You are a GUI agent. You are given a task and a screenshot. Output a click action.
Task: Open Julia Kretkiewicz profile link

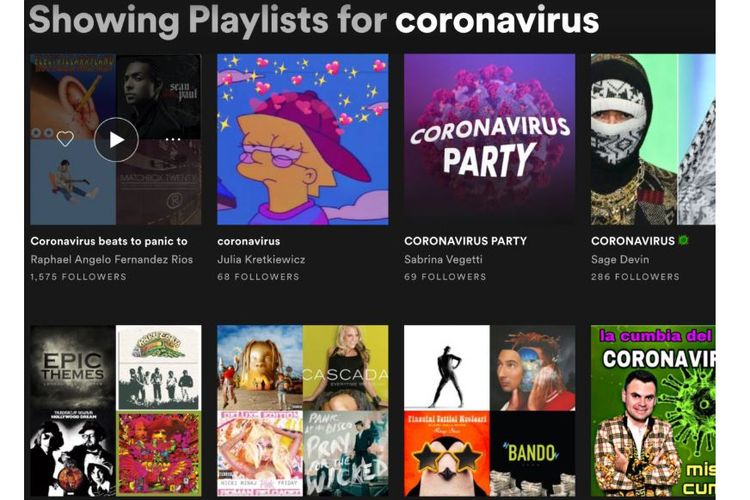click(261, 259)
